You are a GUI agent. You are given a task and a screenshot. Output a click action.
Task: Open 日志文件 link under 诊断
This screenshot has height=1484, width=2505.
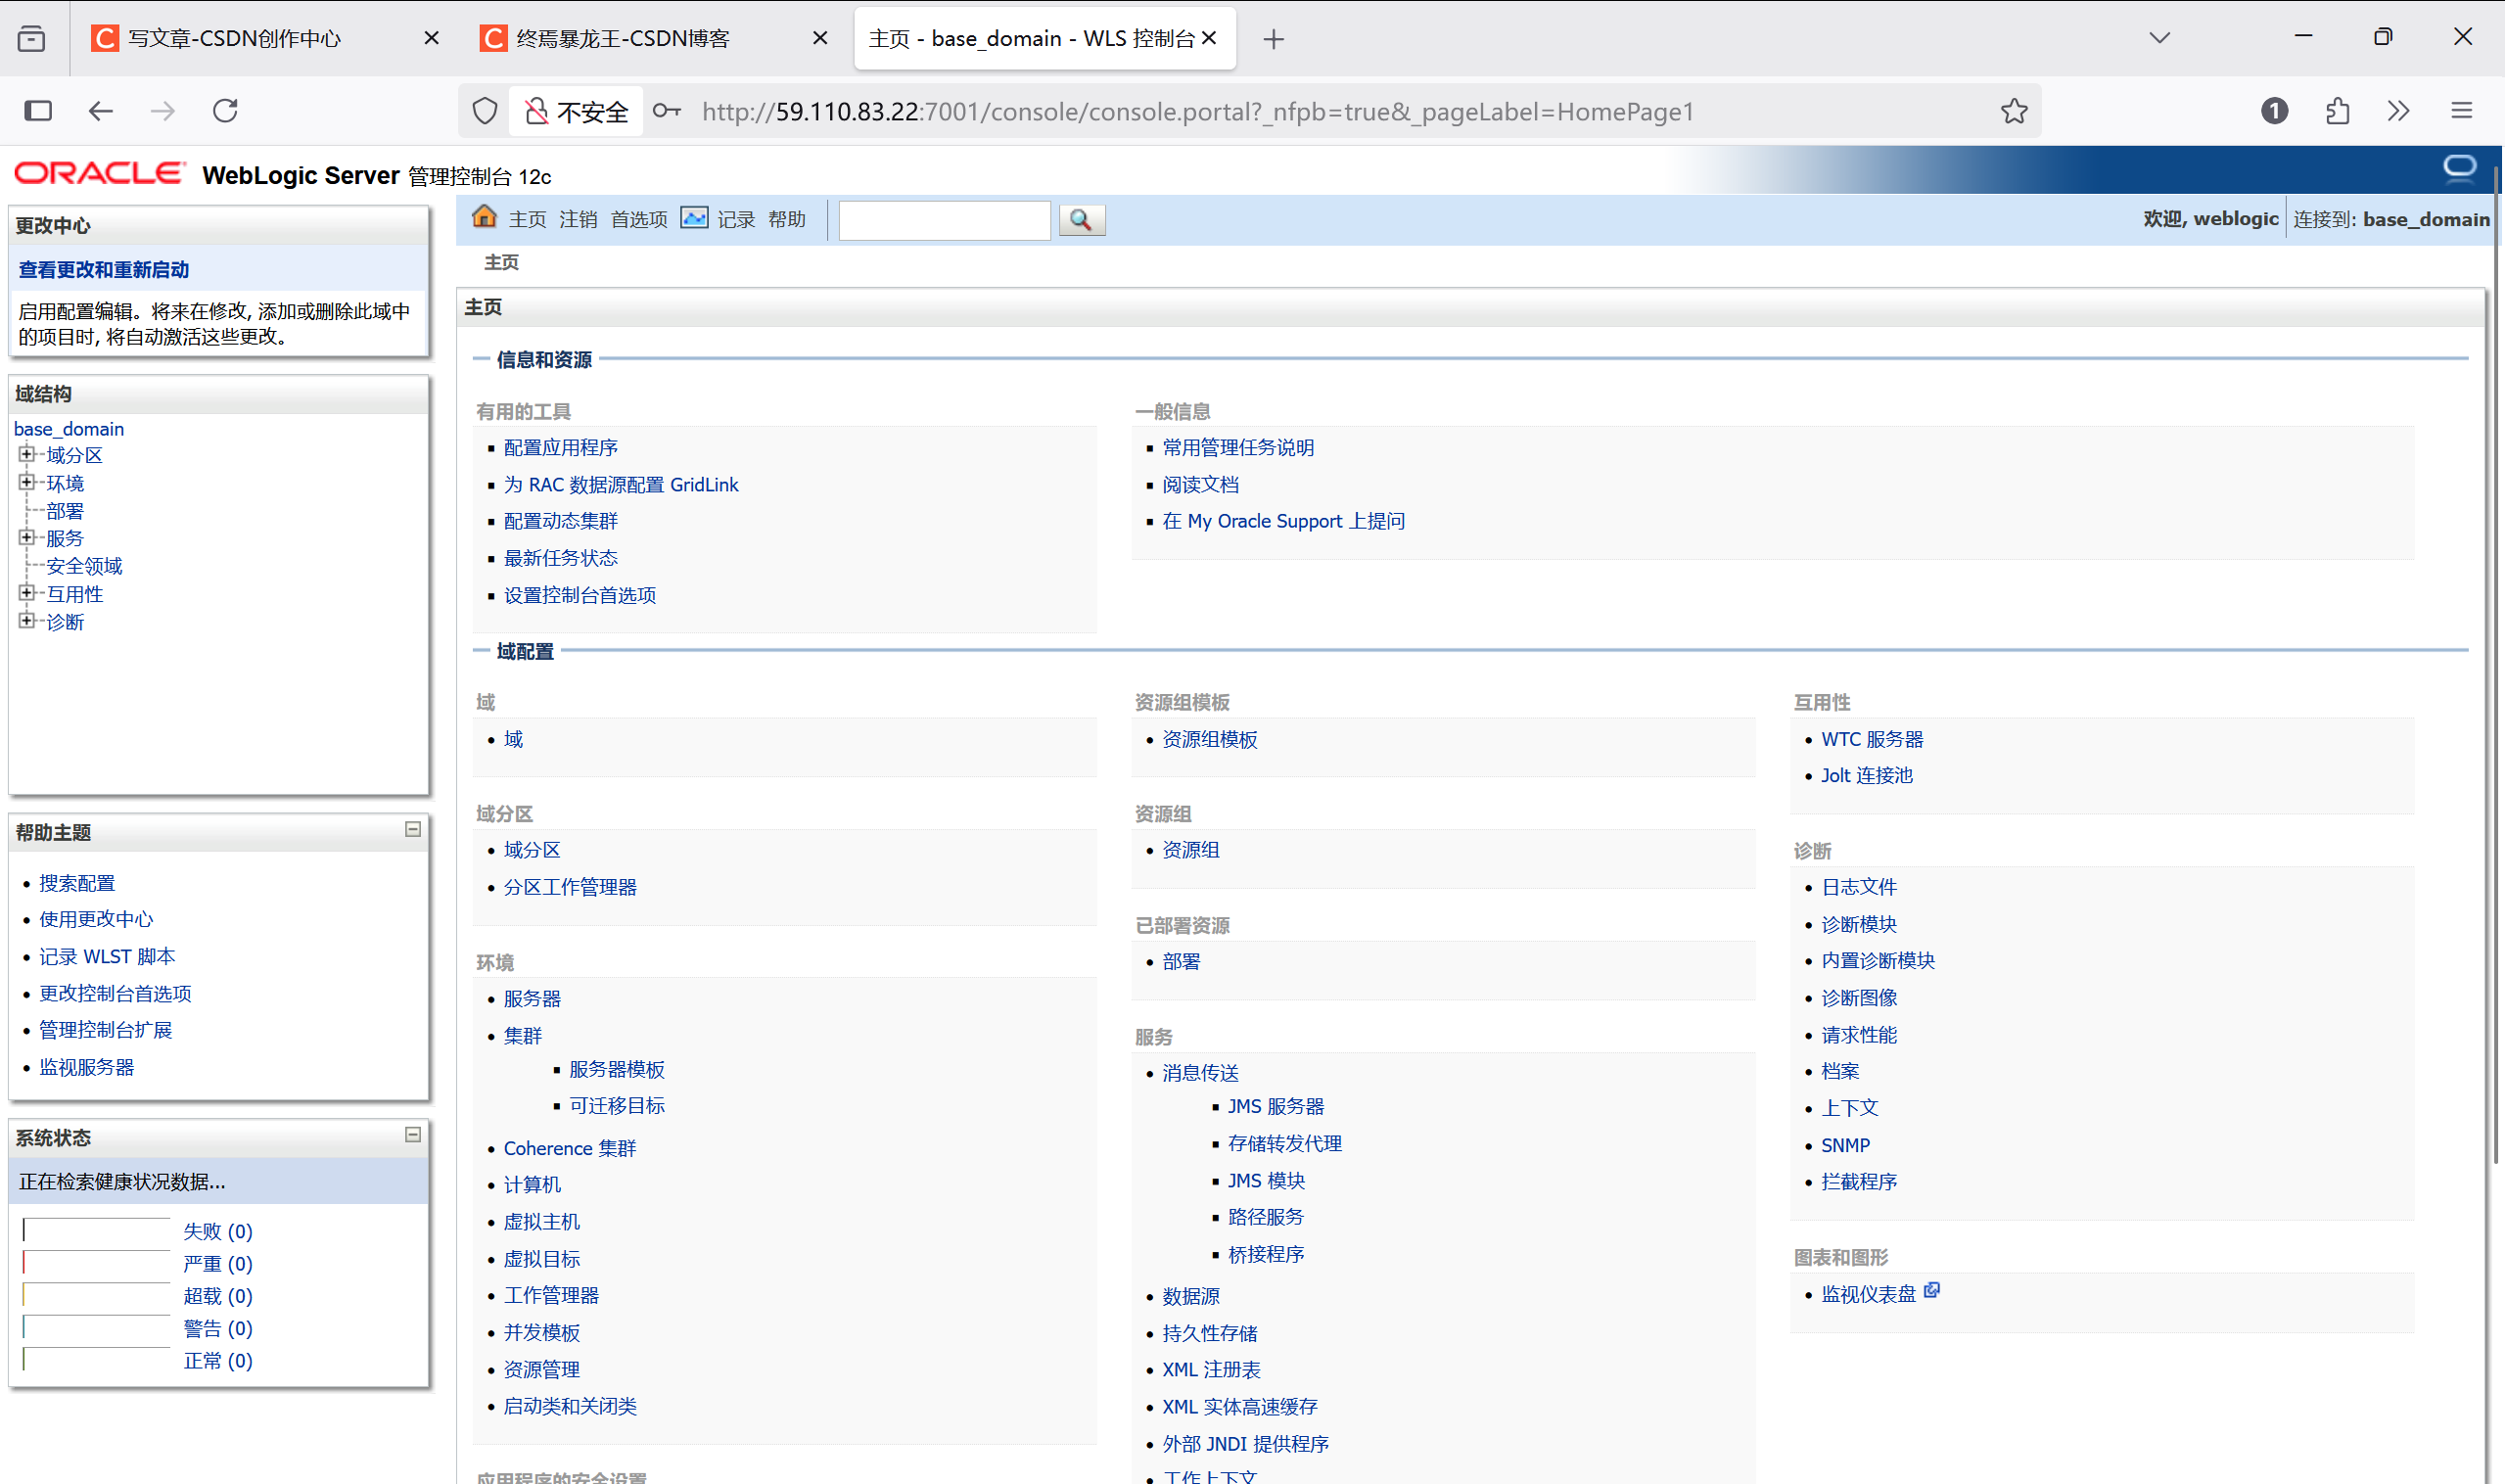[x=1859, y=888]
